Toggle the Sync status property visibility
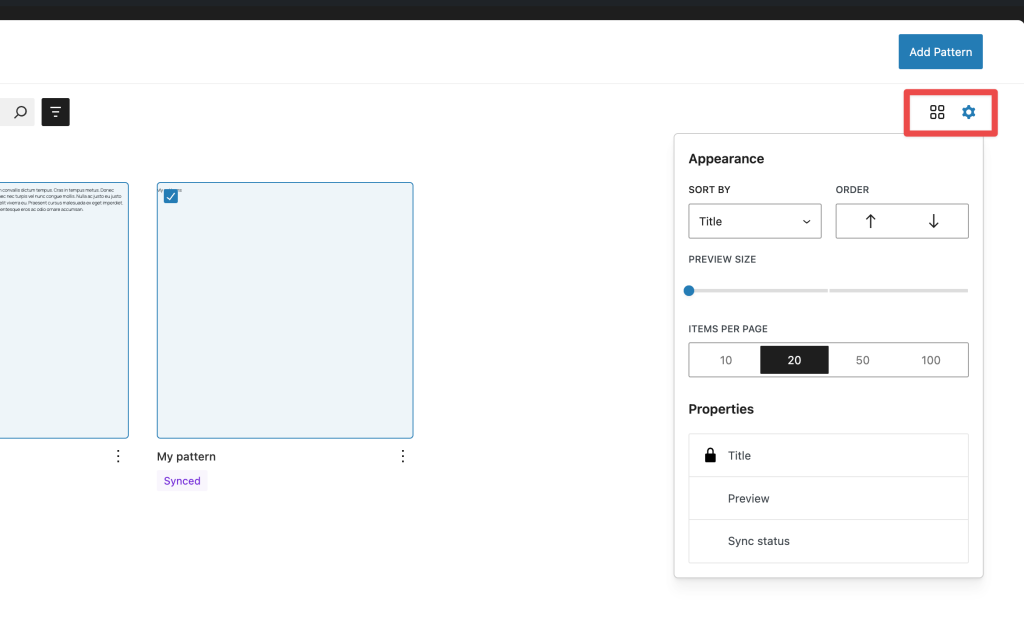The height and width of the screenshot is (640, 1024). tap(828, 541)
